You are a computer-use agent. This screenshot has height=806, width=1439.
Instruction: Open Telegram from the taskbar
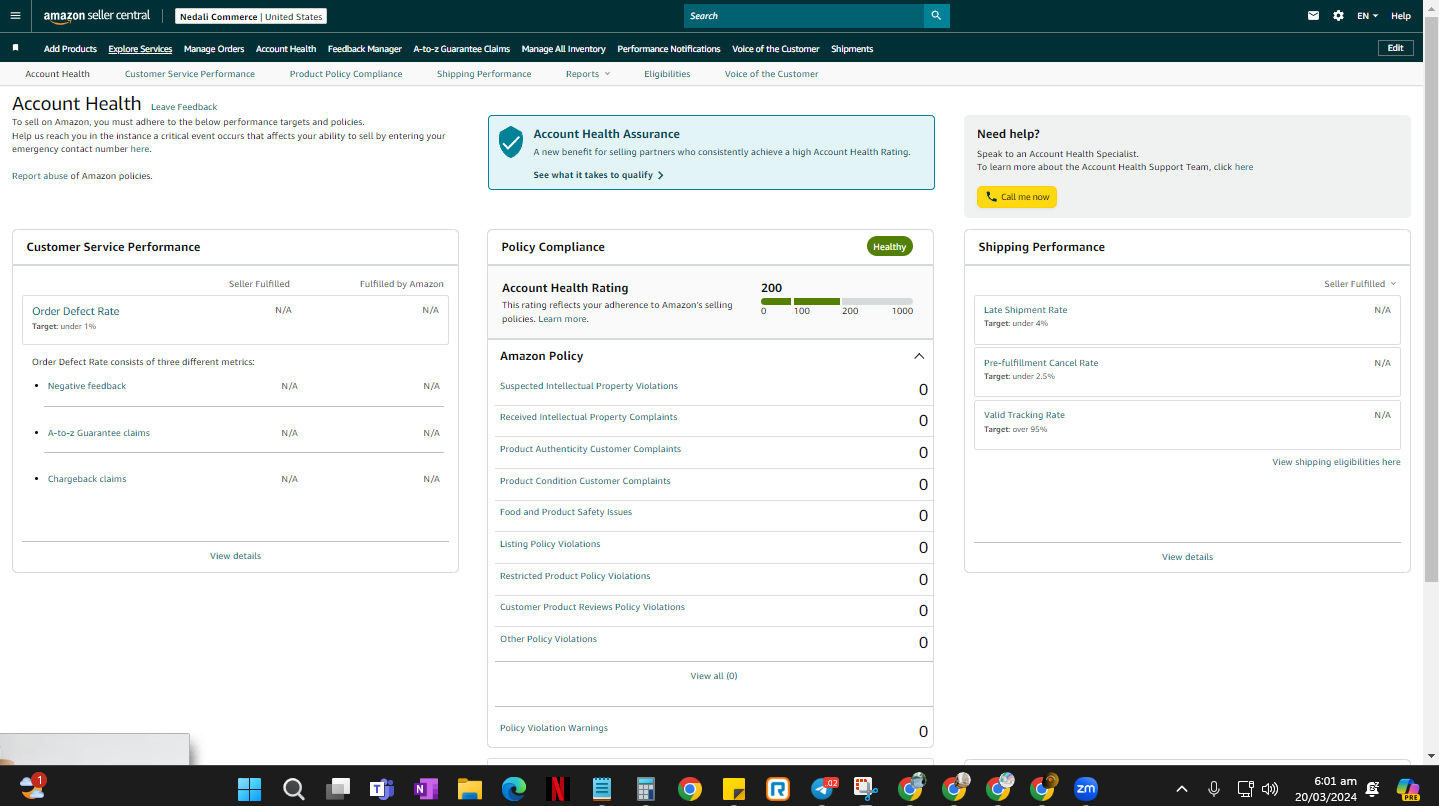pos(823,789)
